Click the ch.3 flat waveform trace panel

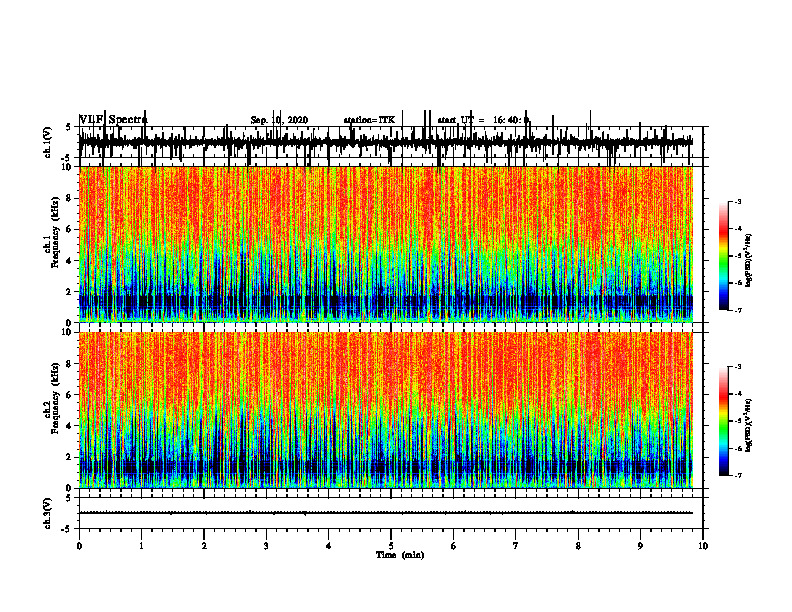click(x=391, y=513)
